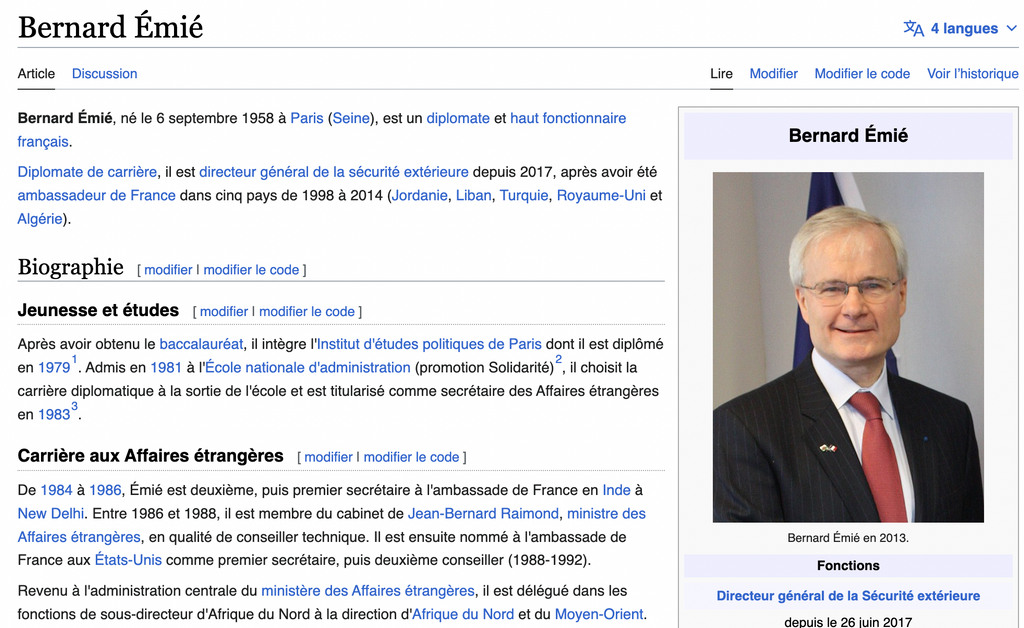Open Bernard Émié portrait photo
Image resolution: width=1024 pixels, height=628 pixels.
point(848,347)
